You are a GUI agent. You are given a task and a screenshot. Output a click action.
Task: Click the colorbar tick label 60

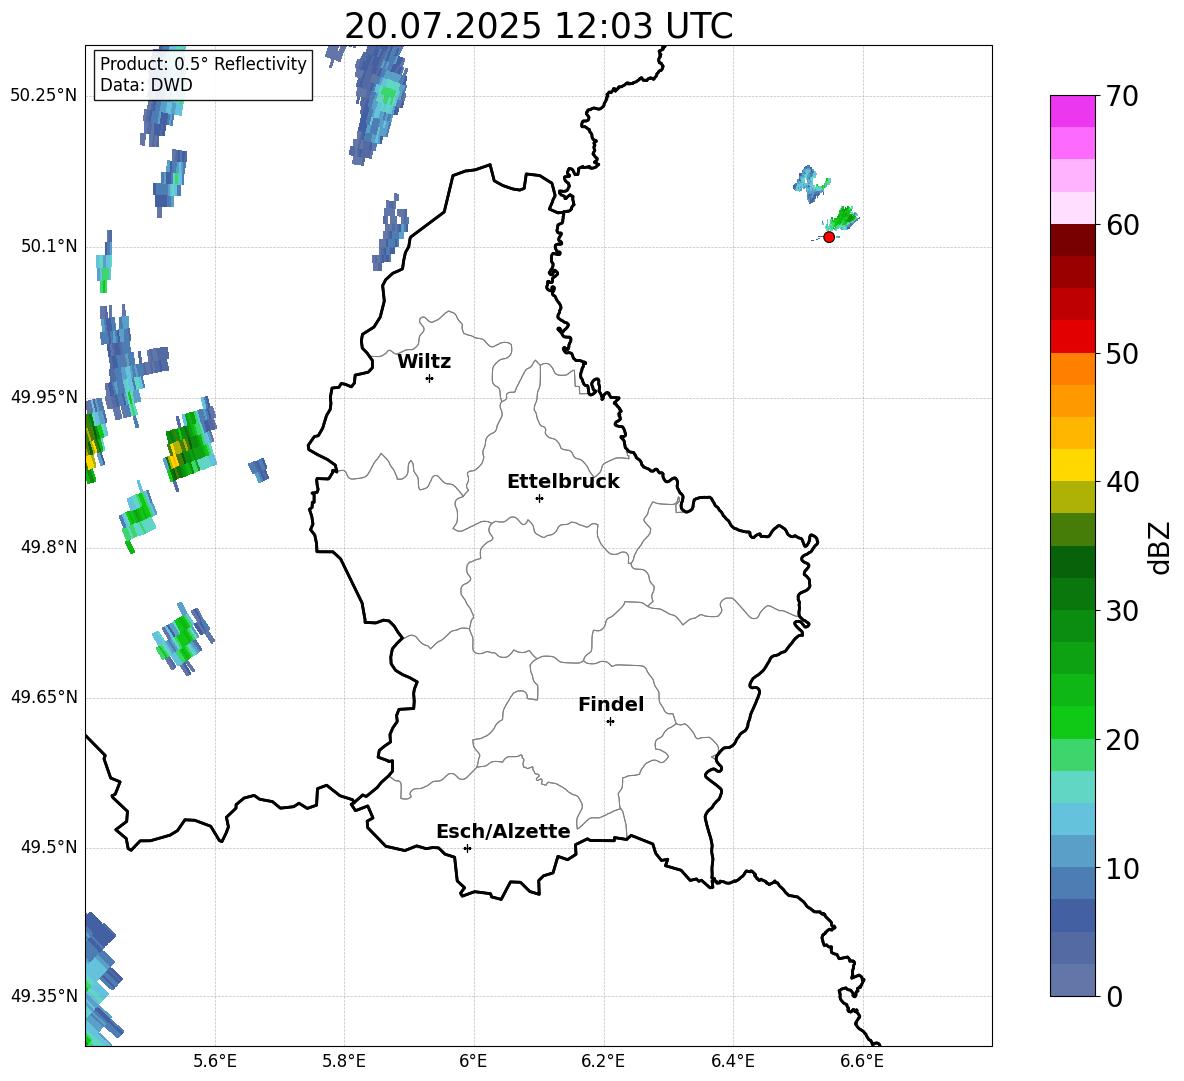coord(1122,225)
